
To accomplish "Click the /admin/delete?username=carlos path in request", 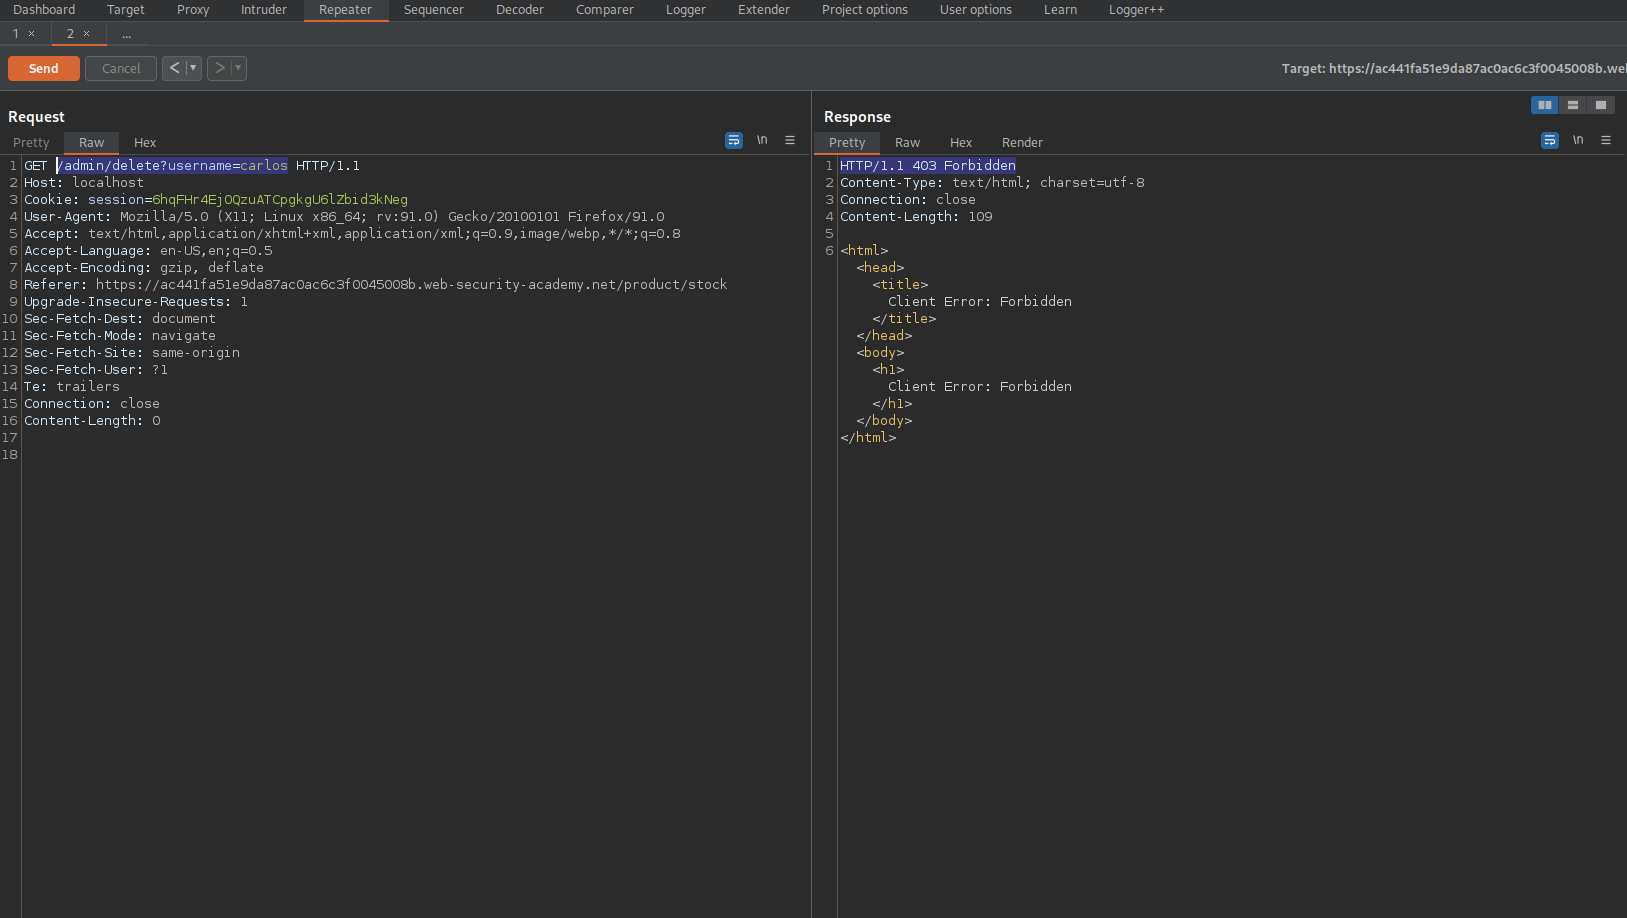I will (172, 166).
